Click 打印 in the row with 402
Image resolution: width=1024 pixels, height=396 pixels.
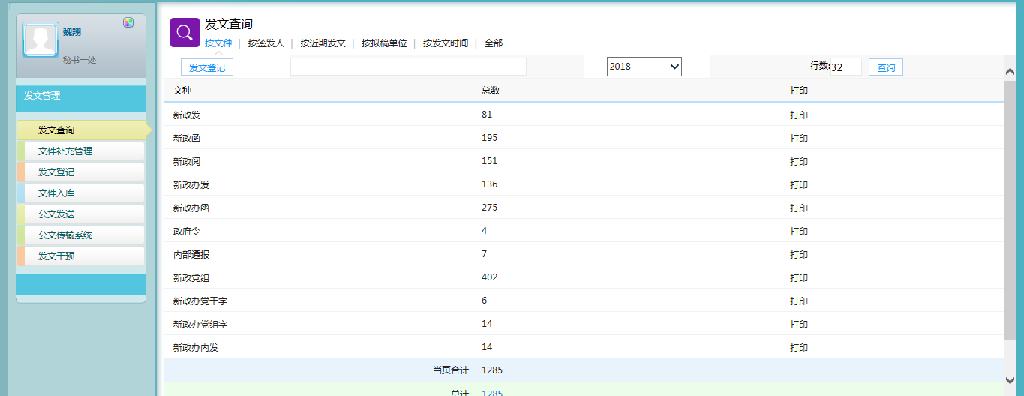click(799, 278)
